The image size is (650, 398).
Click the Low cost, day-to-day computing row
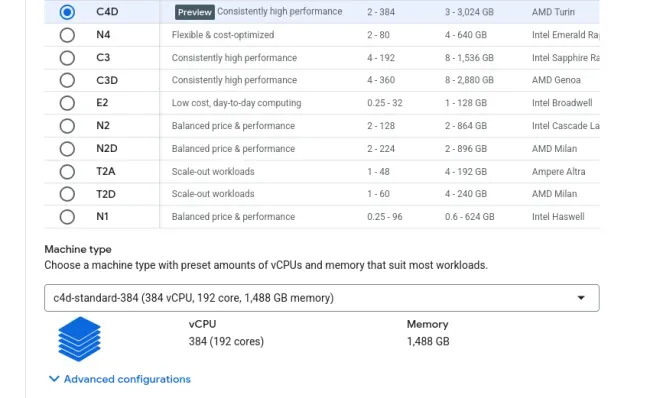tap(322, 103)
